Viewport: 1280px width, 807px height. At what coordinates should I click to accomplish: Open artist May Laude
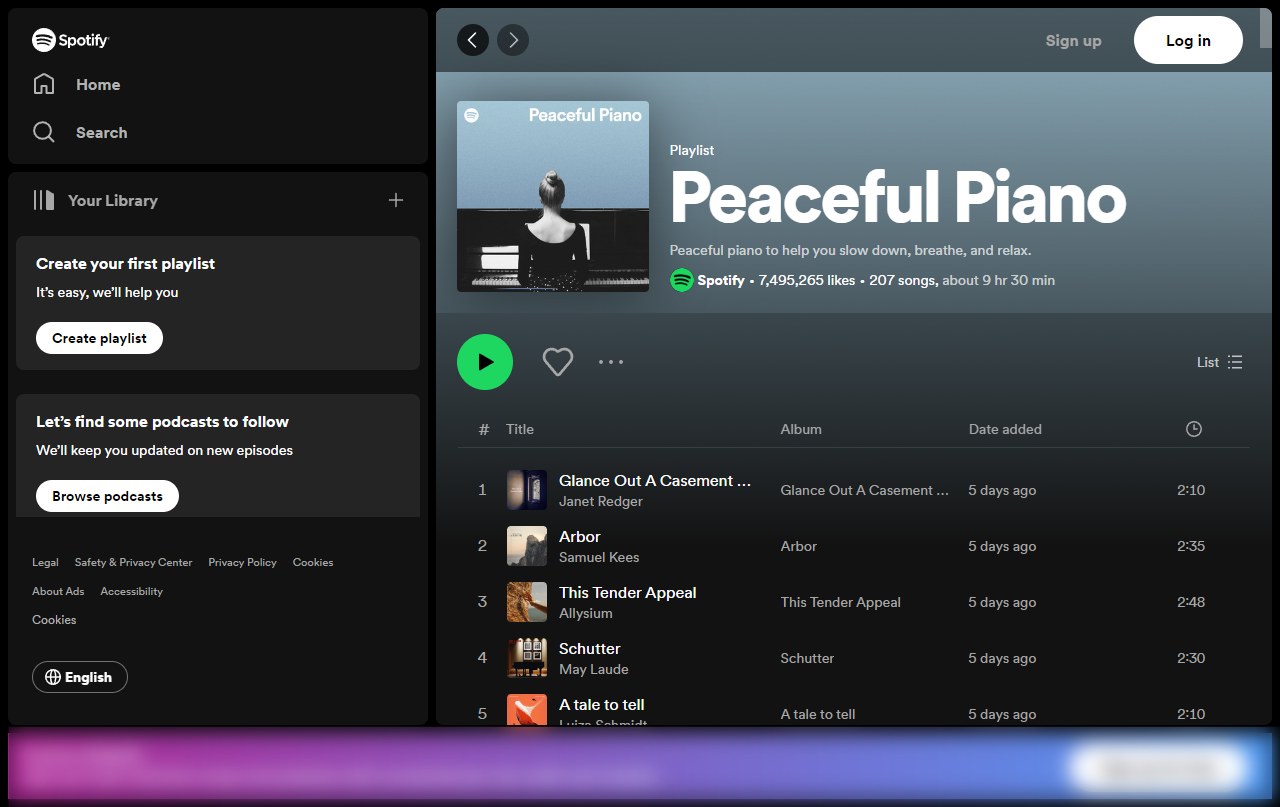[594, 670]
